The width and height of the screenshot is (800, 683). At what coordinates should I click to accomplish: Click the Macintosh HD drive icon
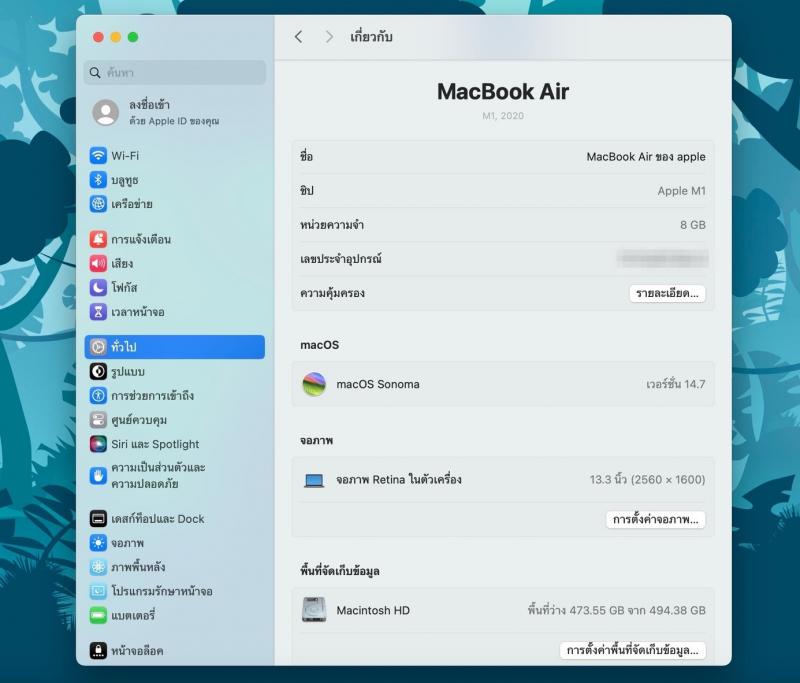coord(314,610)
